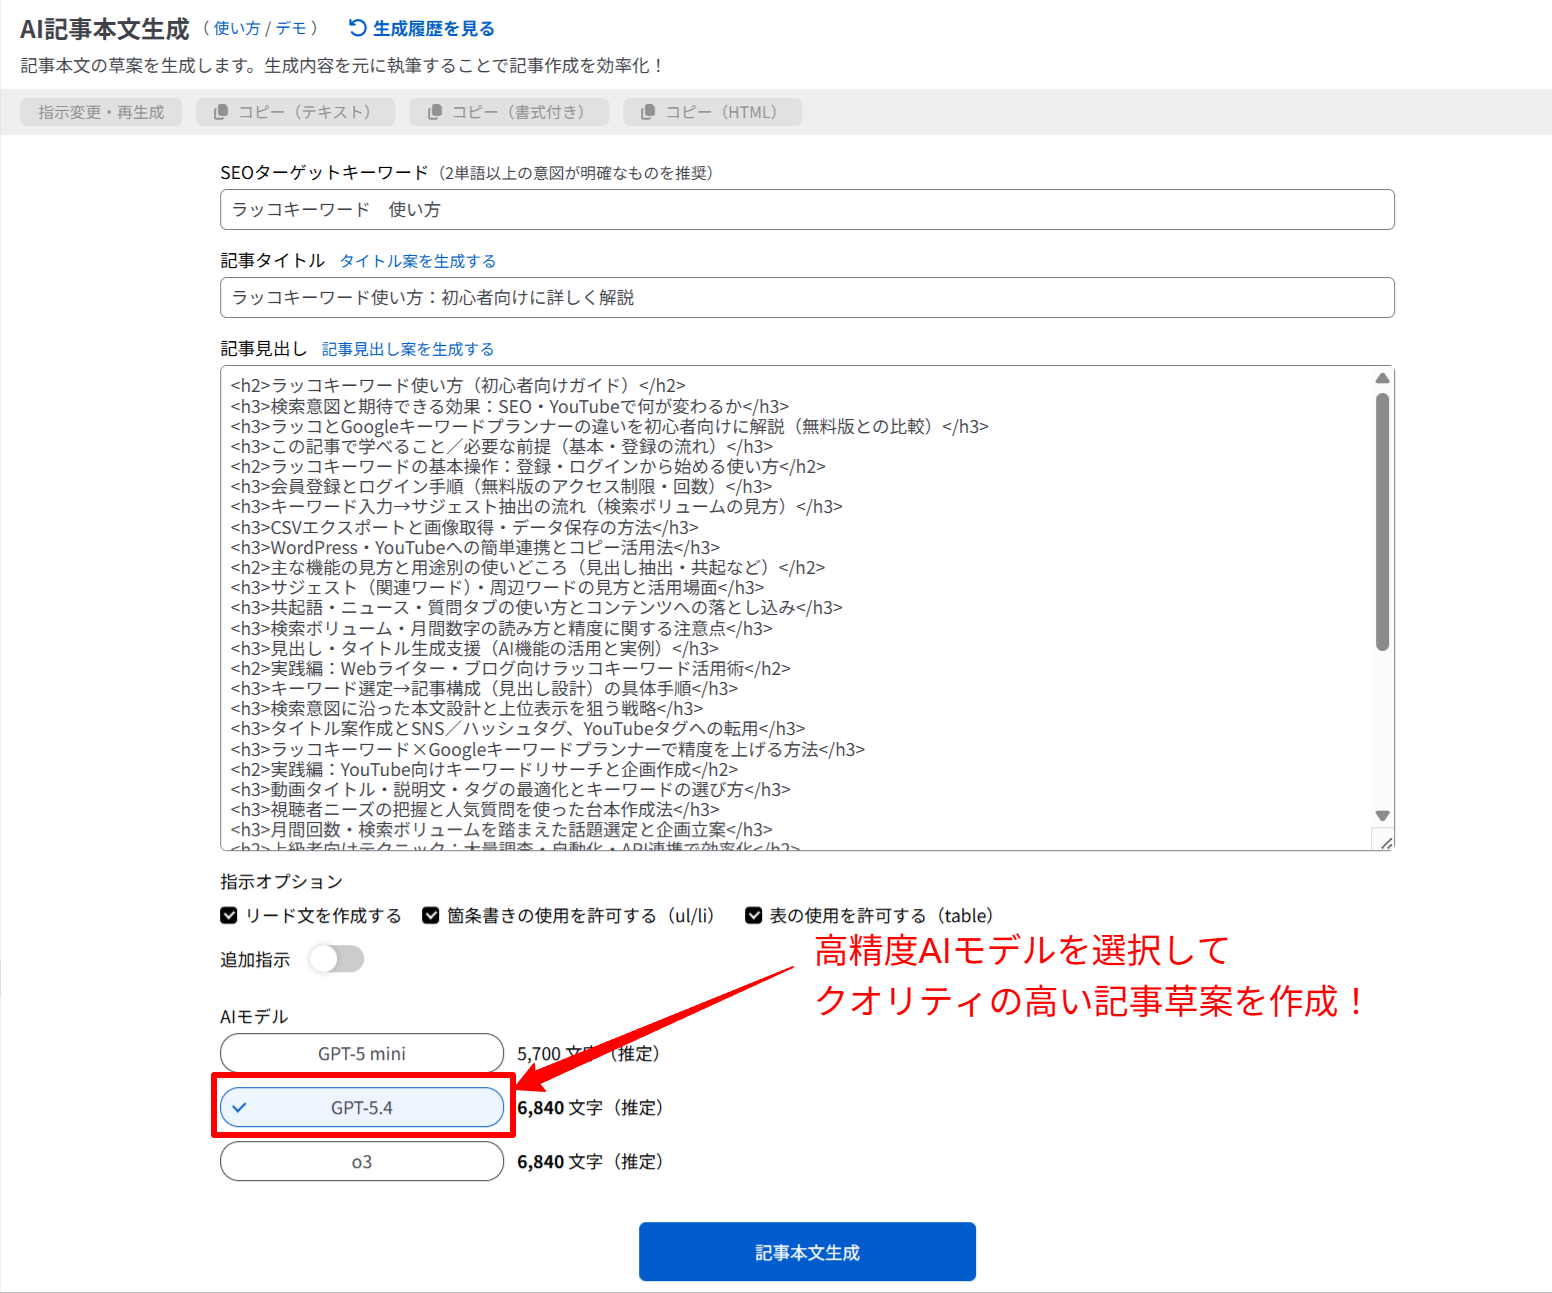1552x1293 pixels.
Task: Click the copy icon in コピー(テキスト)
Action: pyautogui.click(x=221, y=112)
